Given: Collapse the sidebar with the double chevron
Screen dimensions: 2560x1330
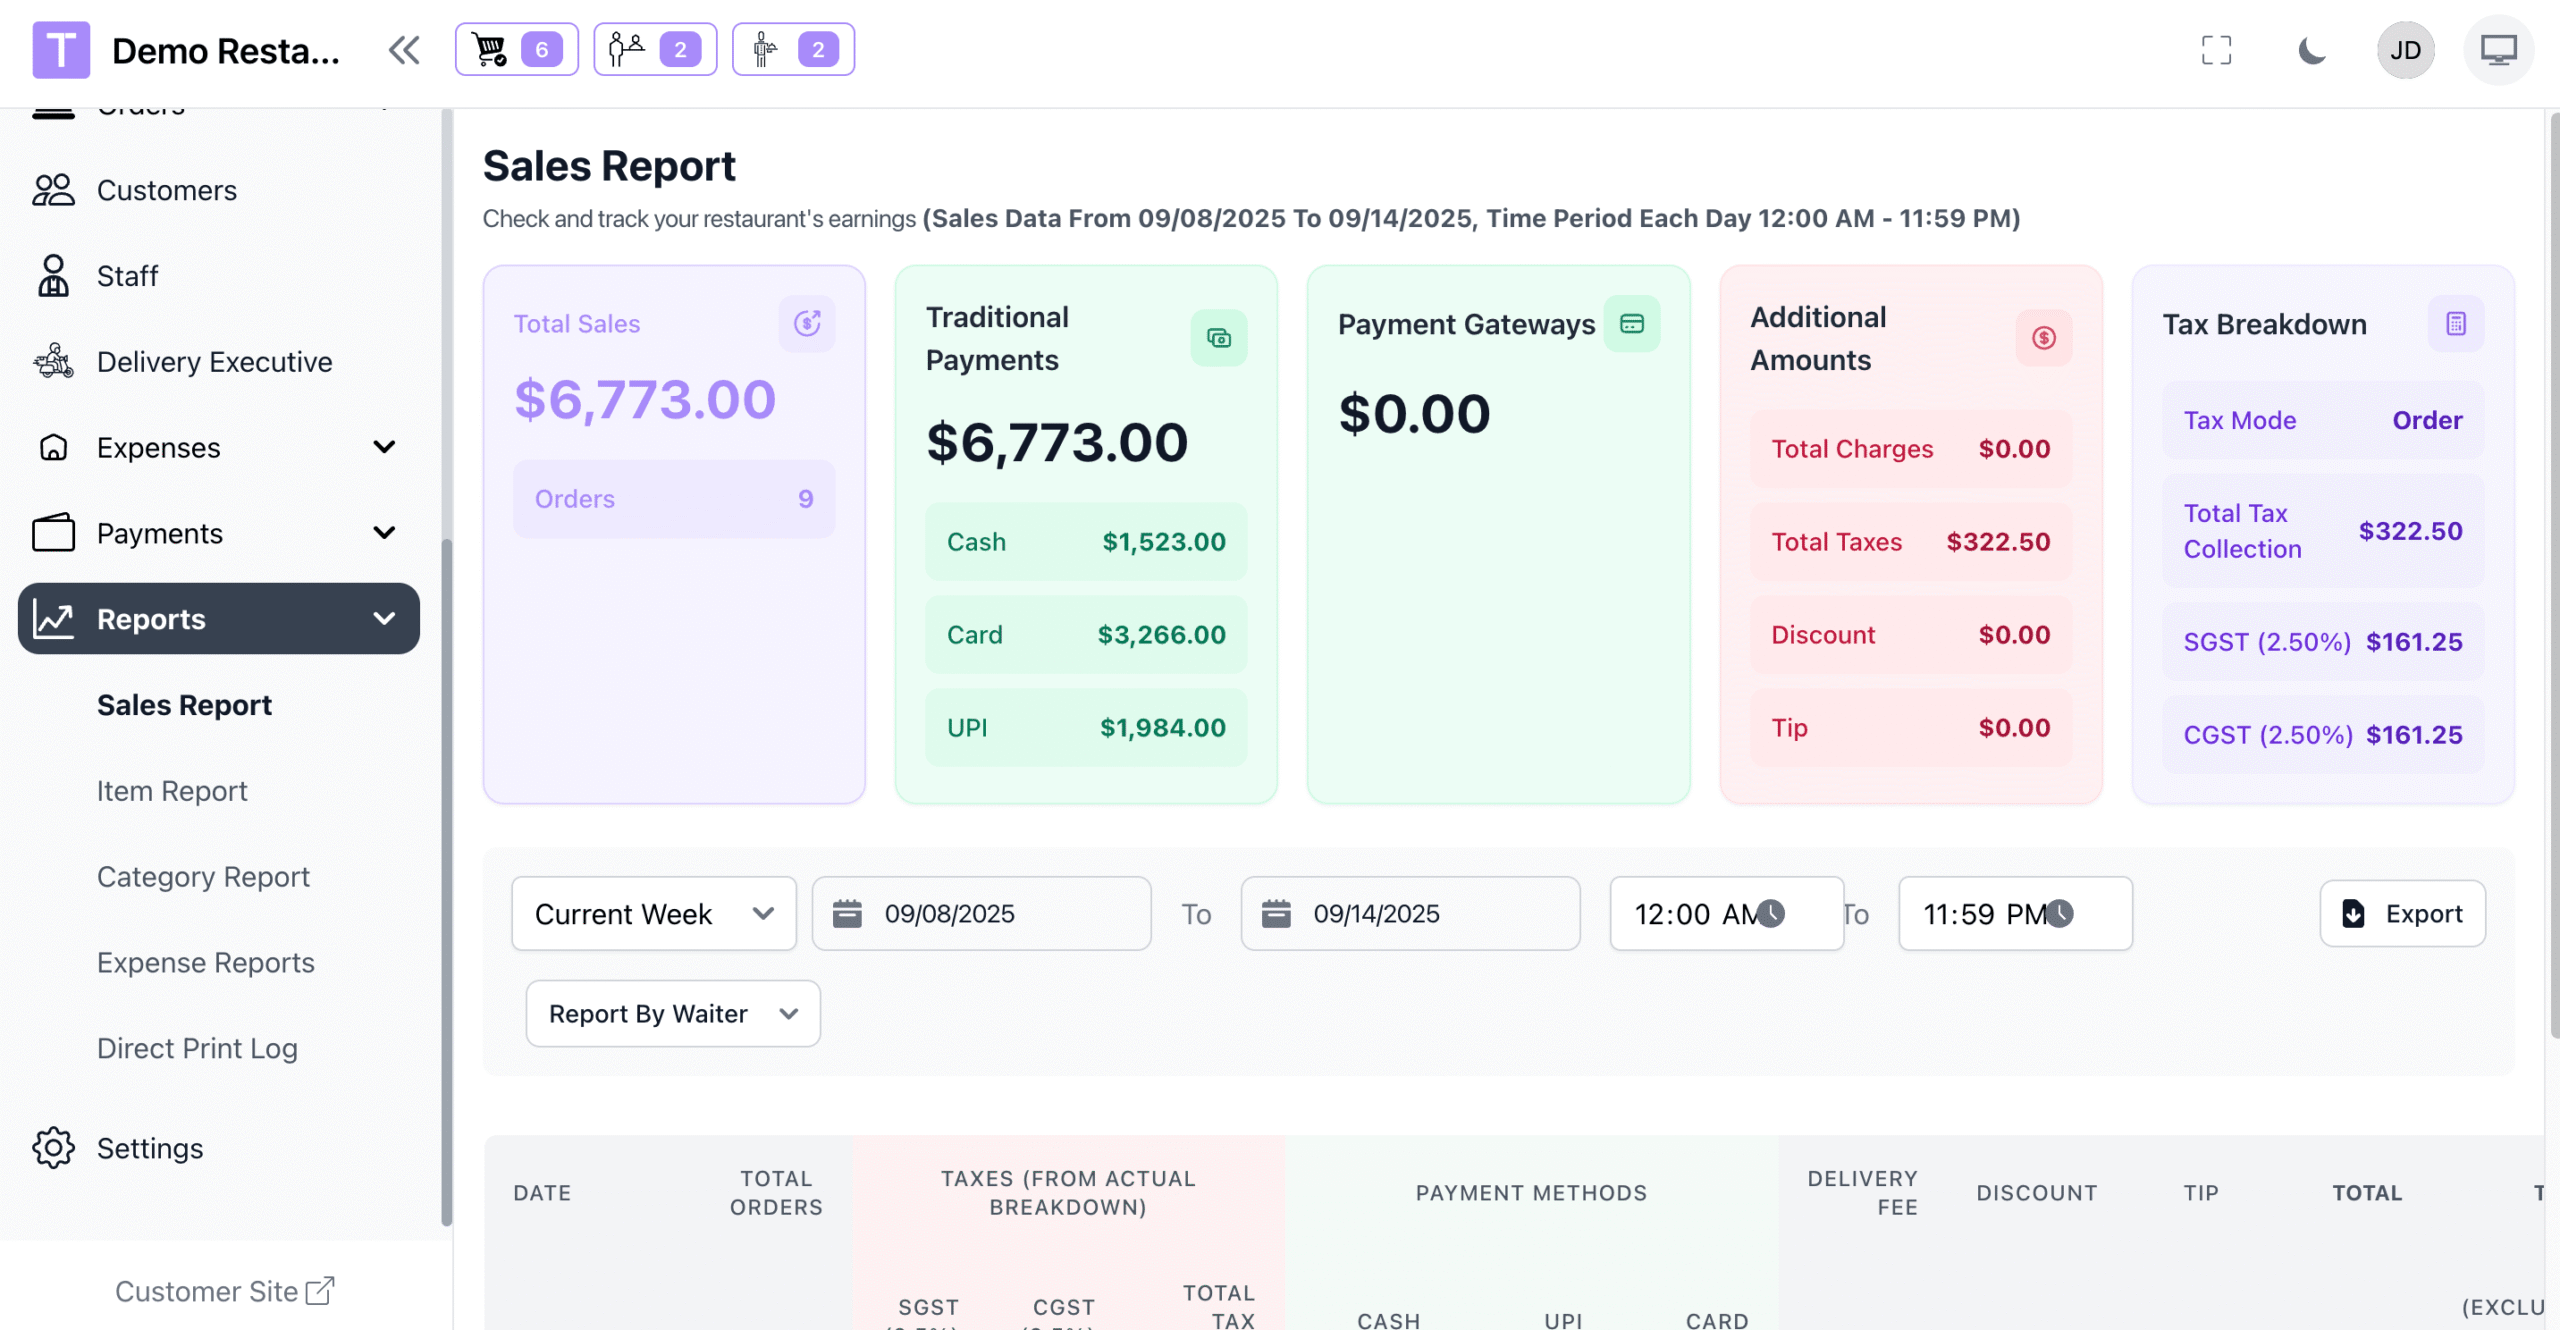Looking at the screenshot, I should click(x=404, y=48).
